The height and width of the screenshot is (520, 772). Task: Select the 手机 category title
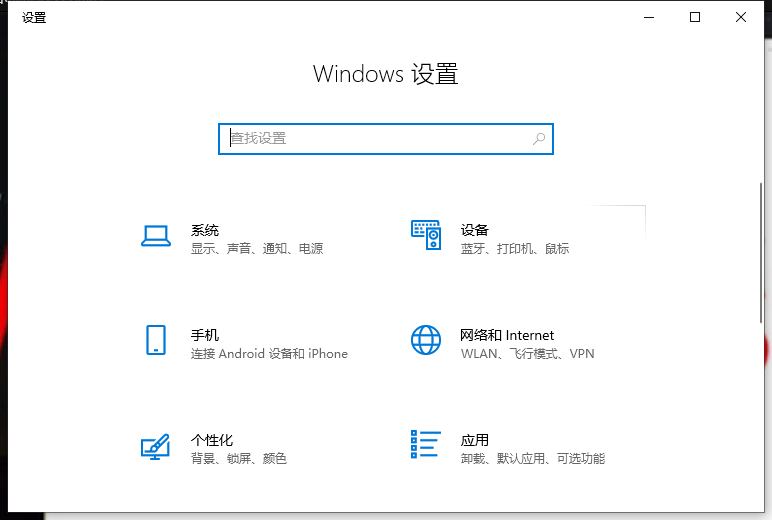point(205,335)
